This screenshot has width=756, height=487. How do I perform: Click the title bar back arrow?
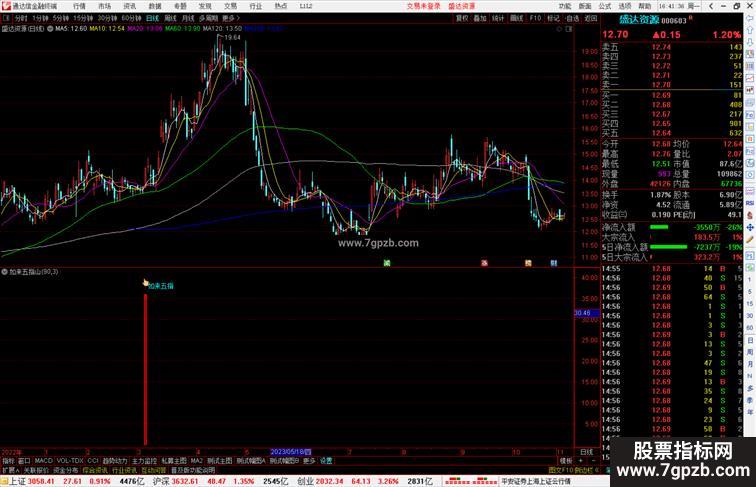pyautogui.click(x=711, y=6)
